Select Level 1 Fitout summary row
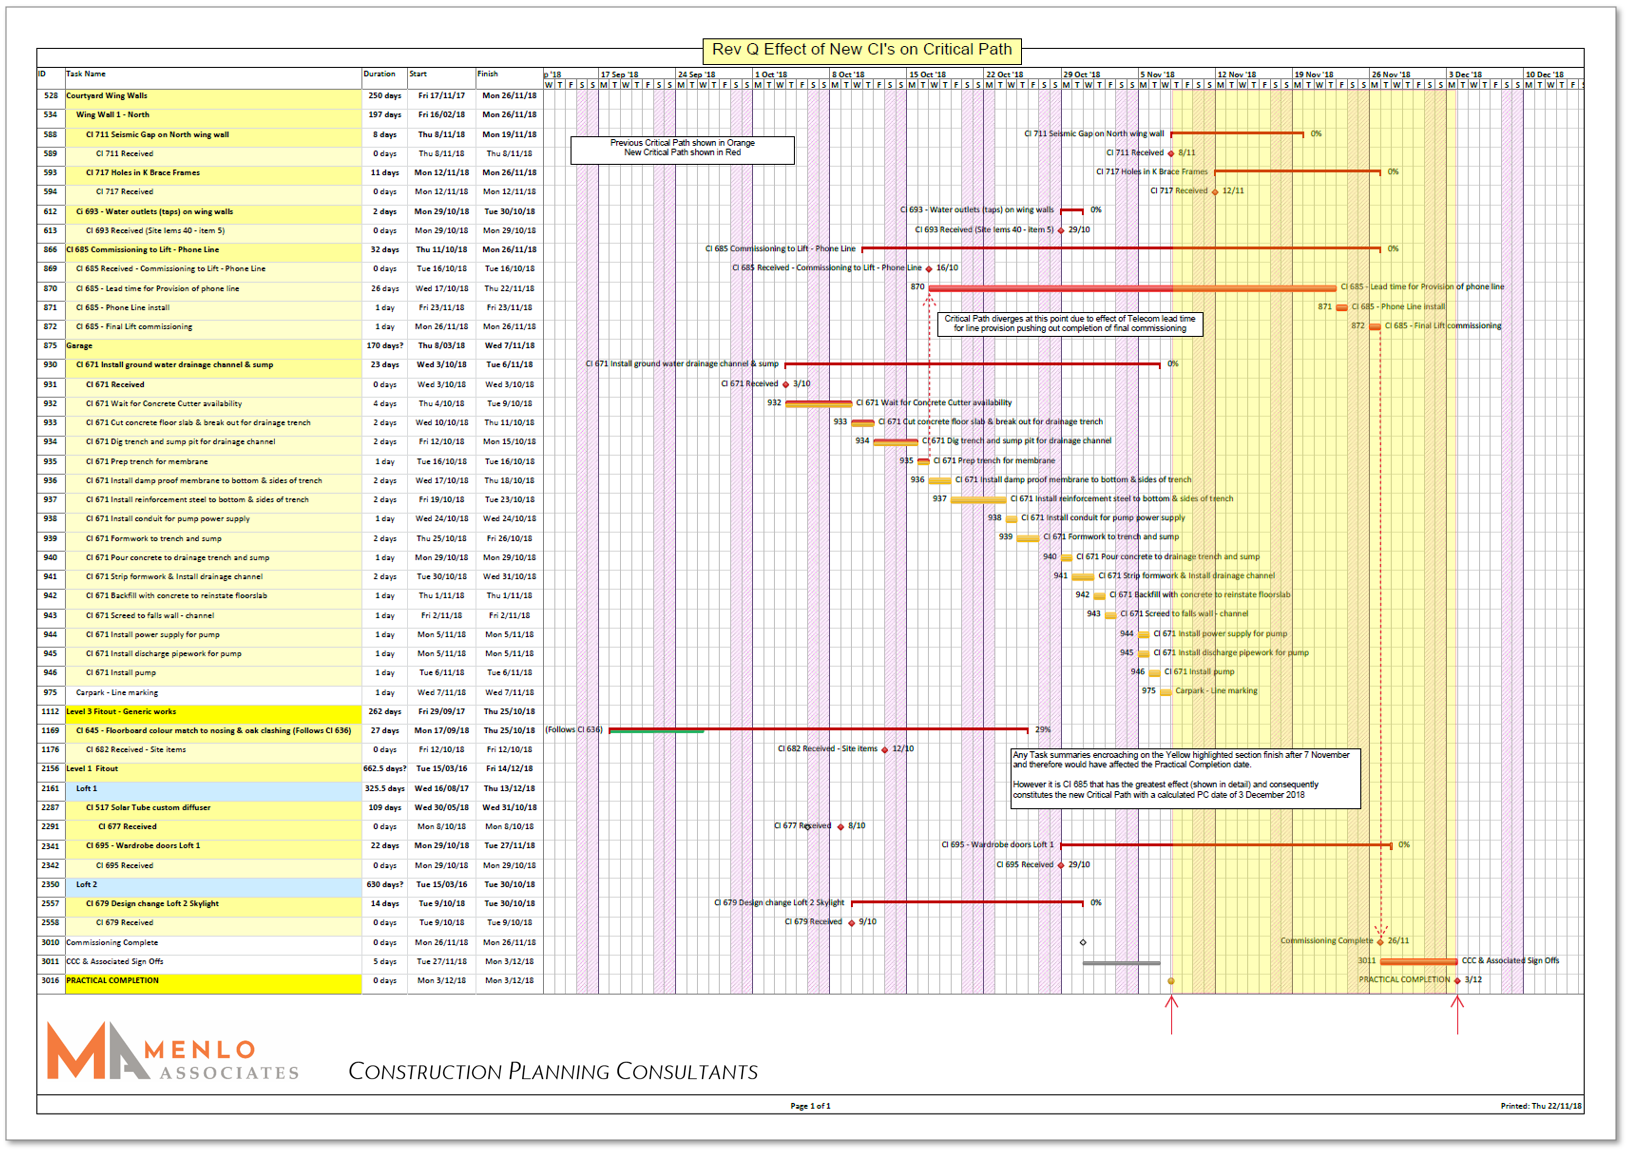Image resolution: width=1627 pixels, height=1151 pixels. tap(290, 769)
